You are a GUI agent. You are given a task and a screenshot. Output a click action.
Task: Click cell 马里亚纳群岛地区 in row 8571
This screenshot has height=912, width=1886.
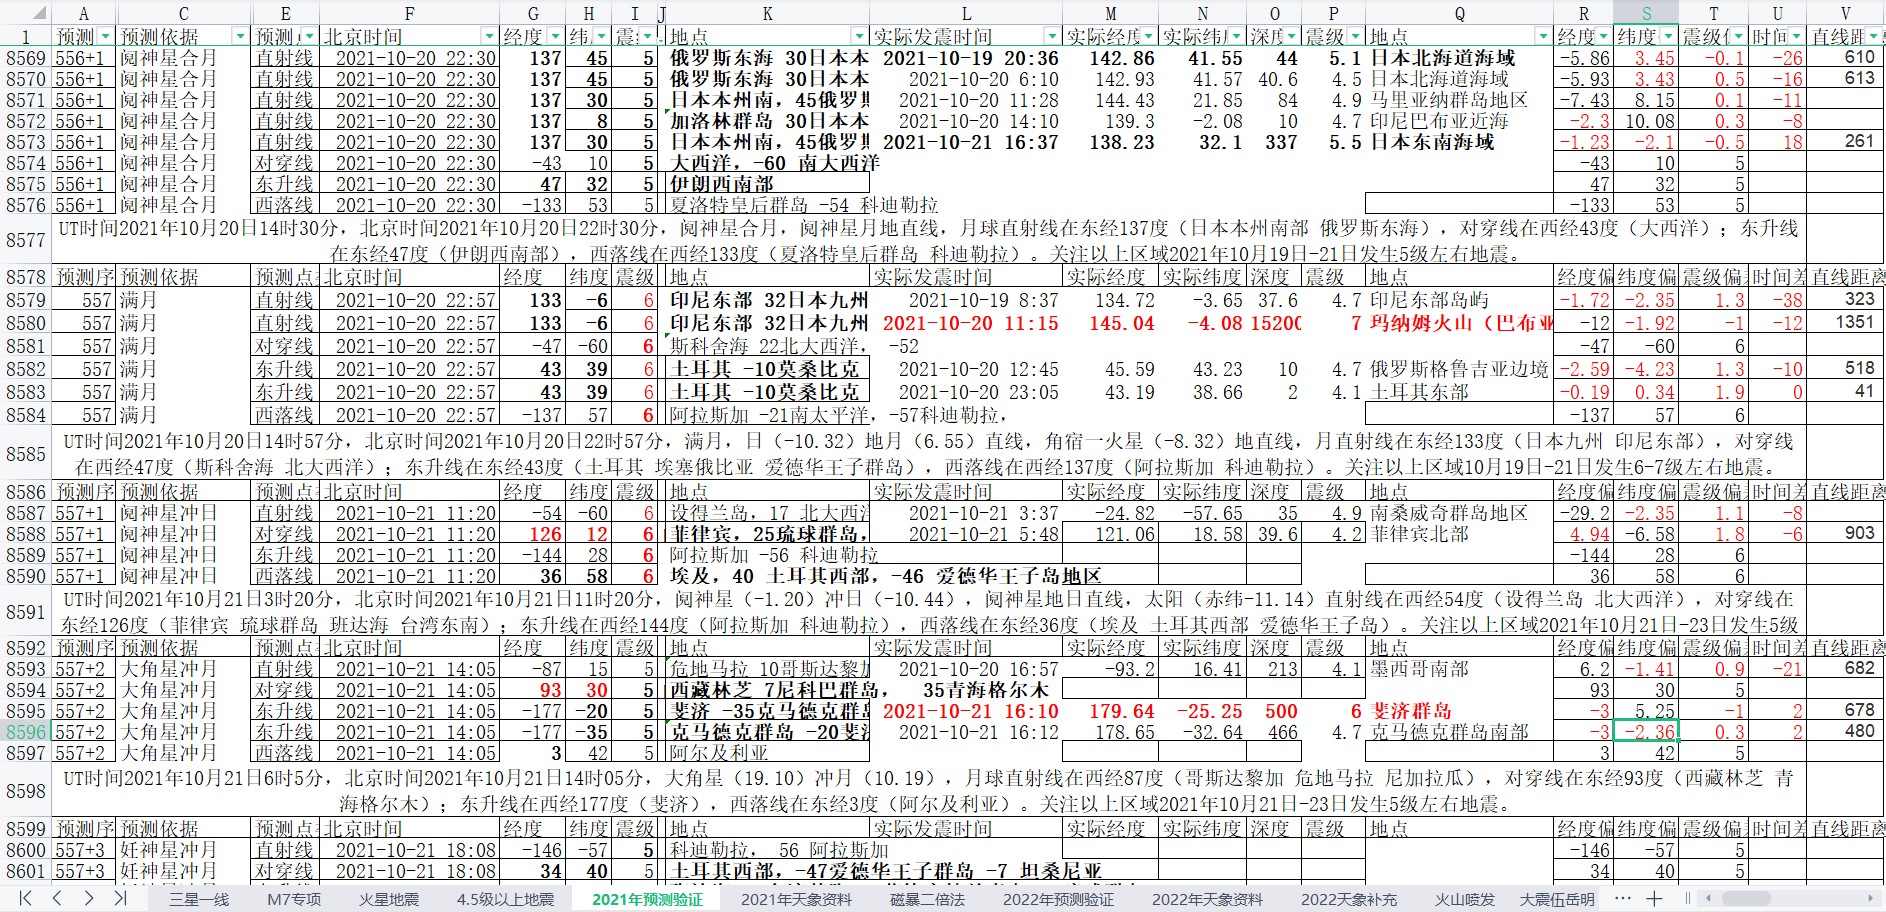point(1459,100)
